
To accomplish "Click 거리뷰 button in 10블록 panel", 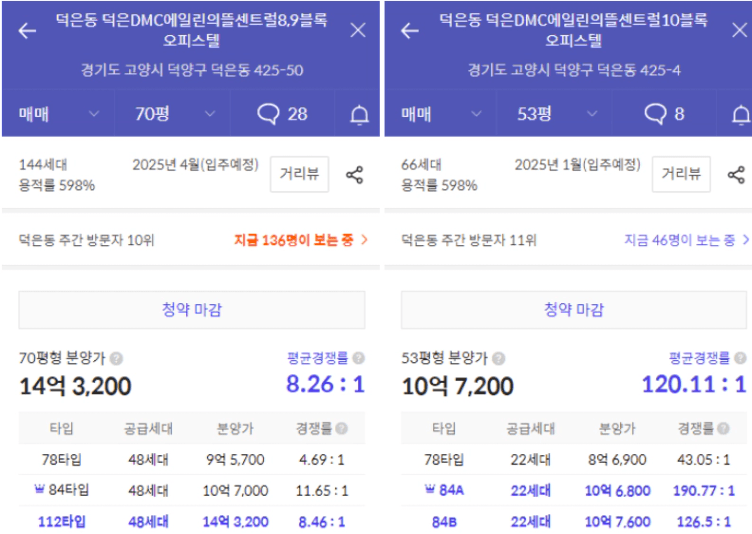I will click(x=681, y=174).
